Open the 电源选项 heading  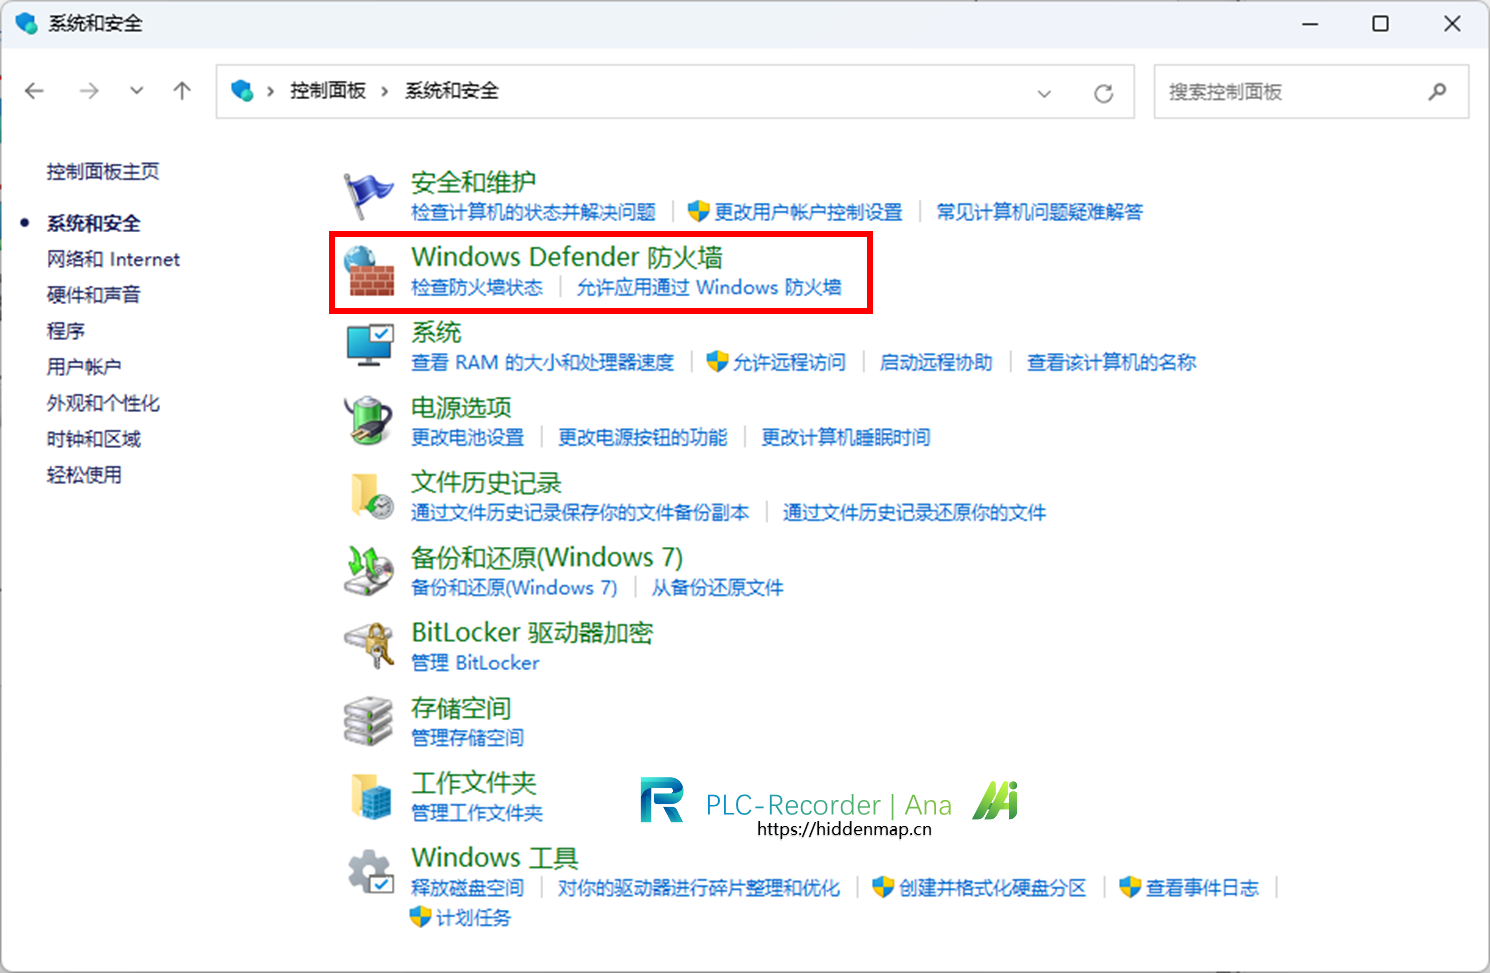[x=461, y=407]
